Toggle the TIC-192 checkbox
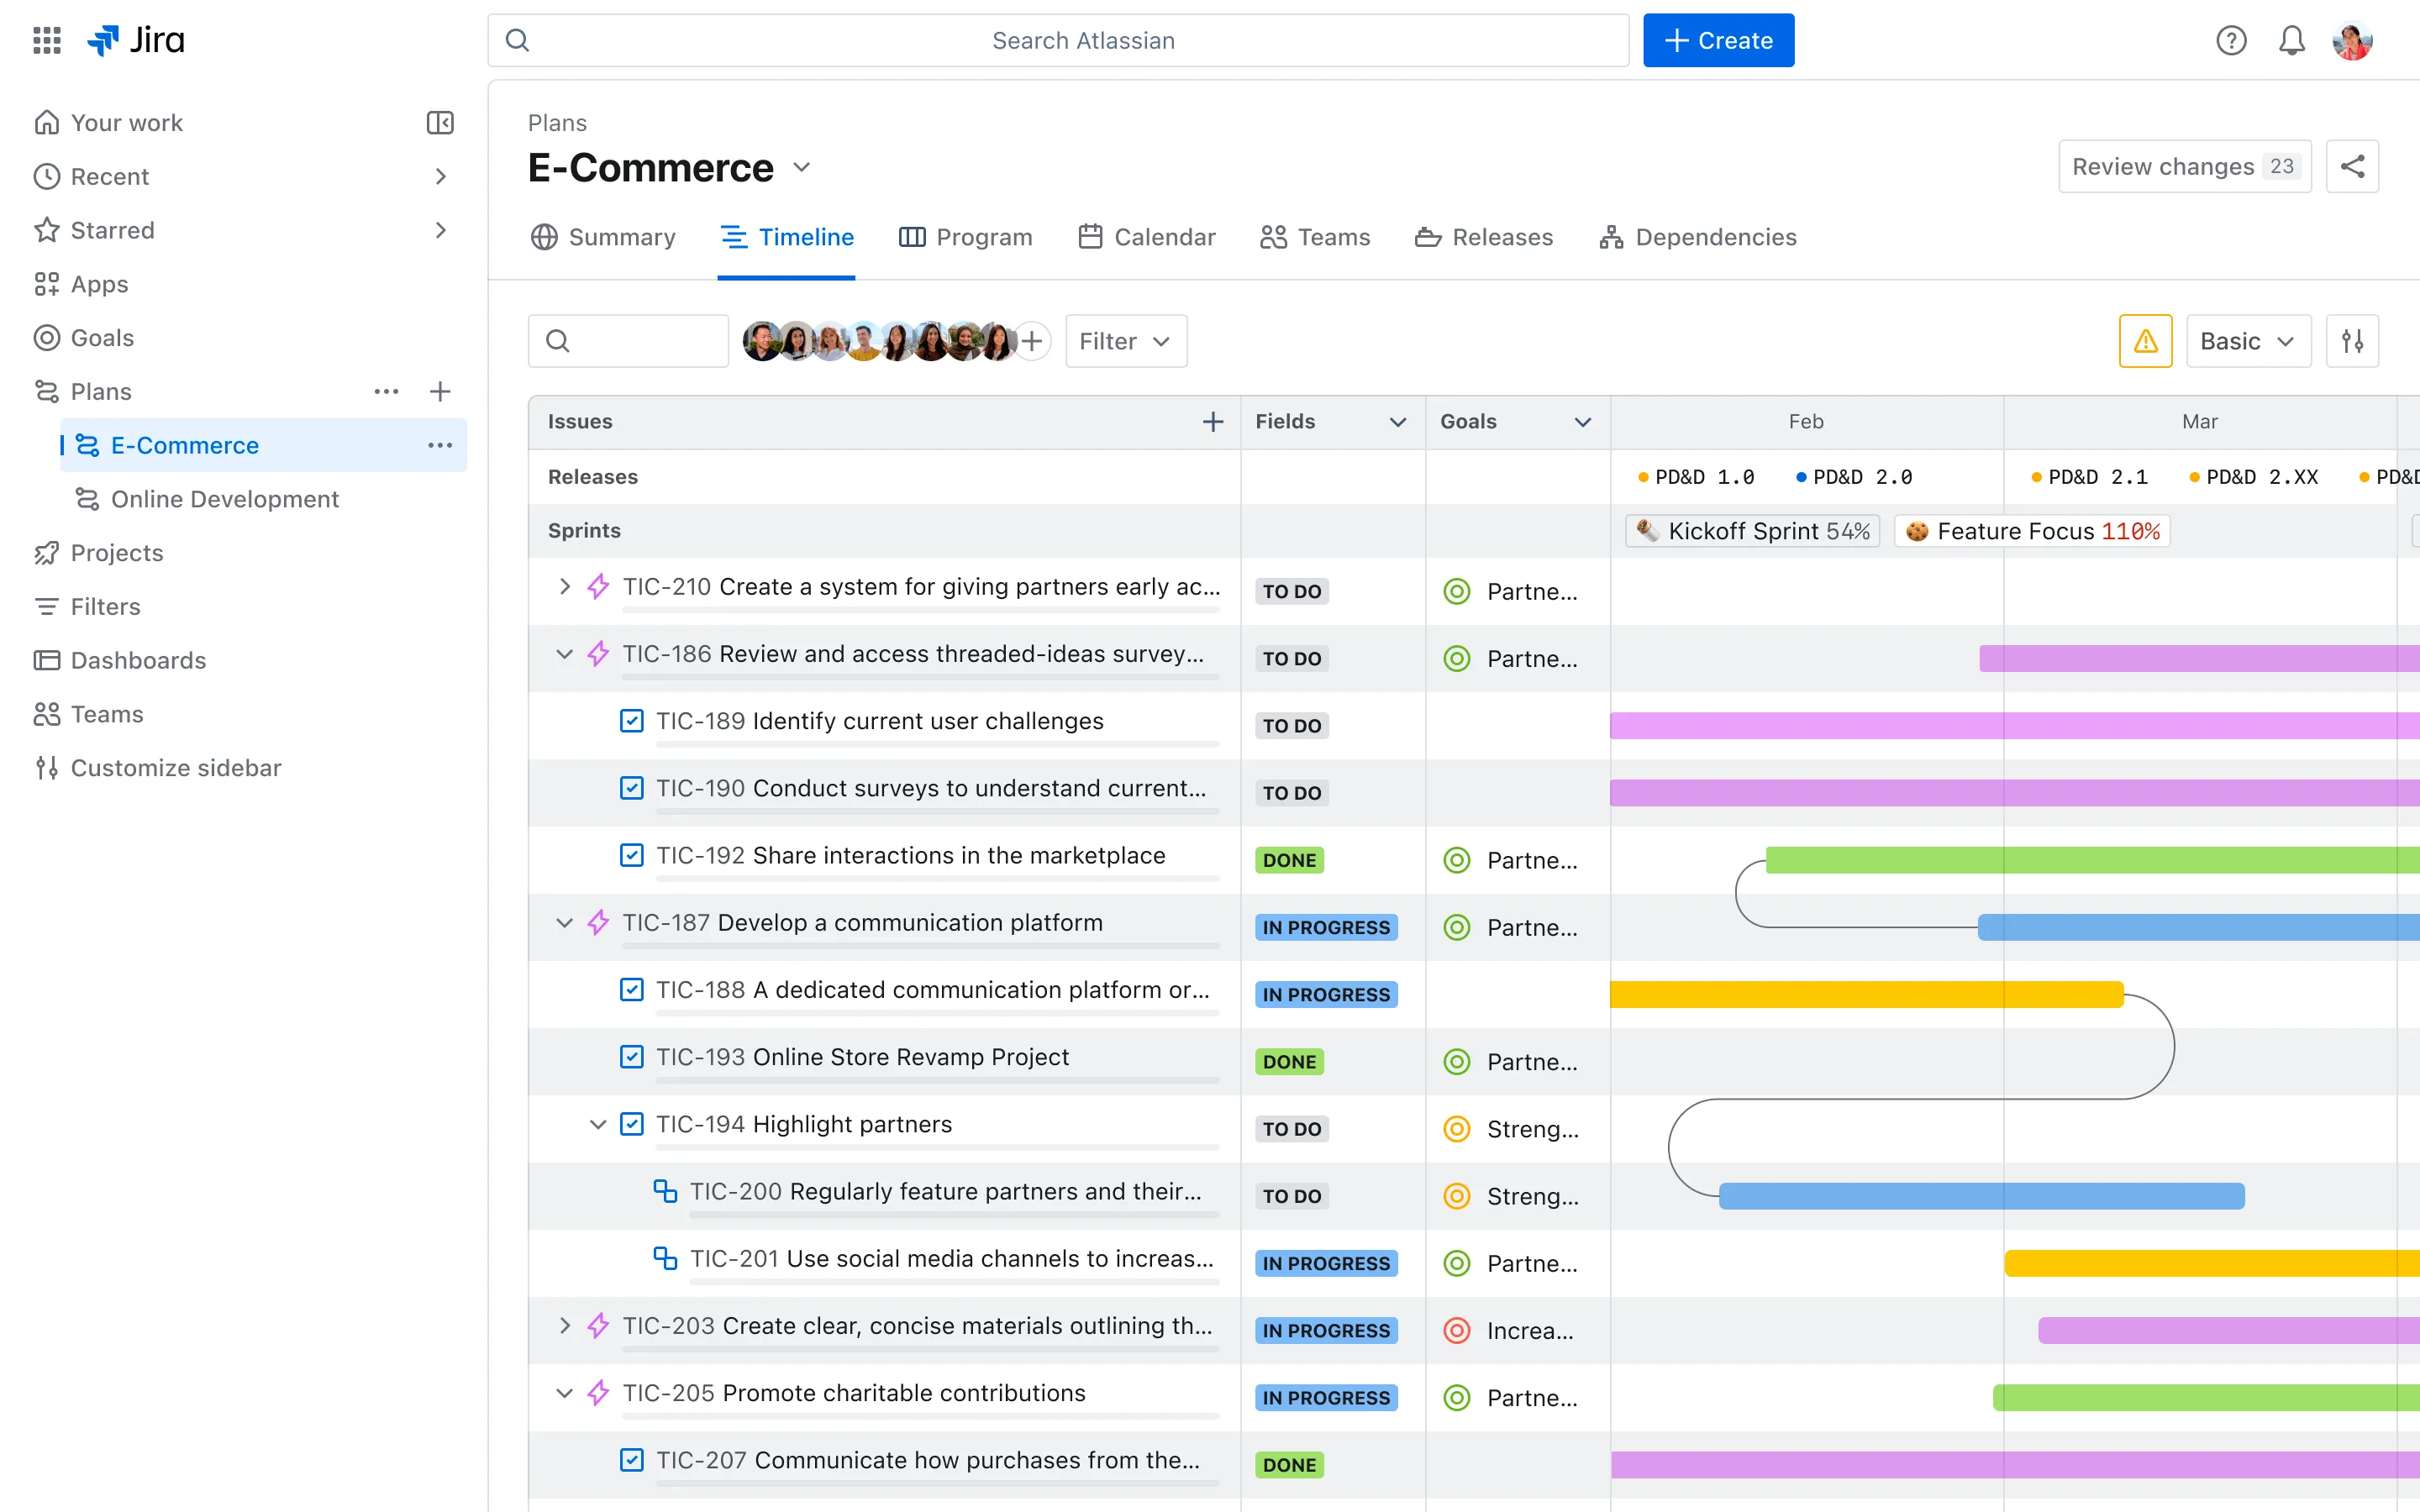 tap(632, 855)
